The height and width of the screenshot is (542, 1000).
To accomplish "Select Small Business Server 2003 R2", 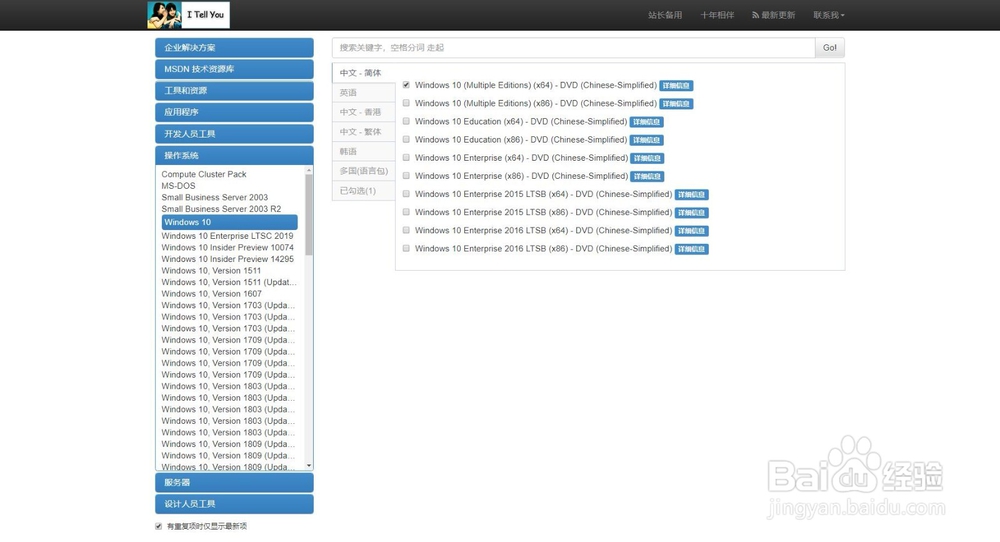I will coord(221,209).
